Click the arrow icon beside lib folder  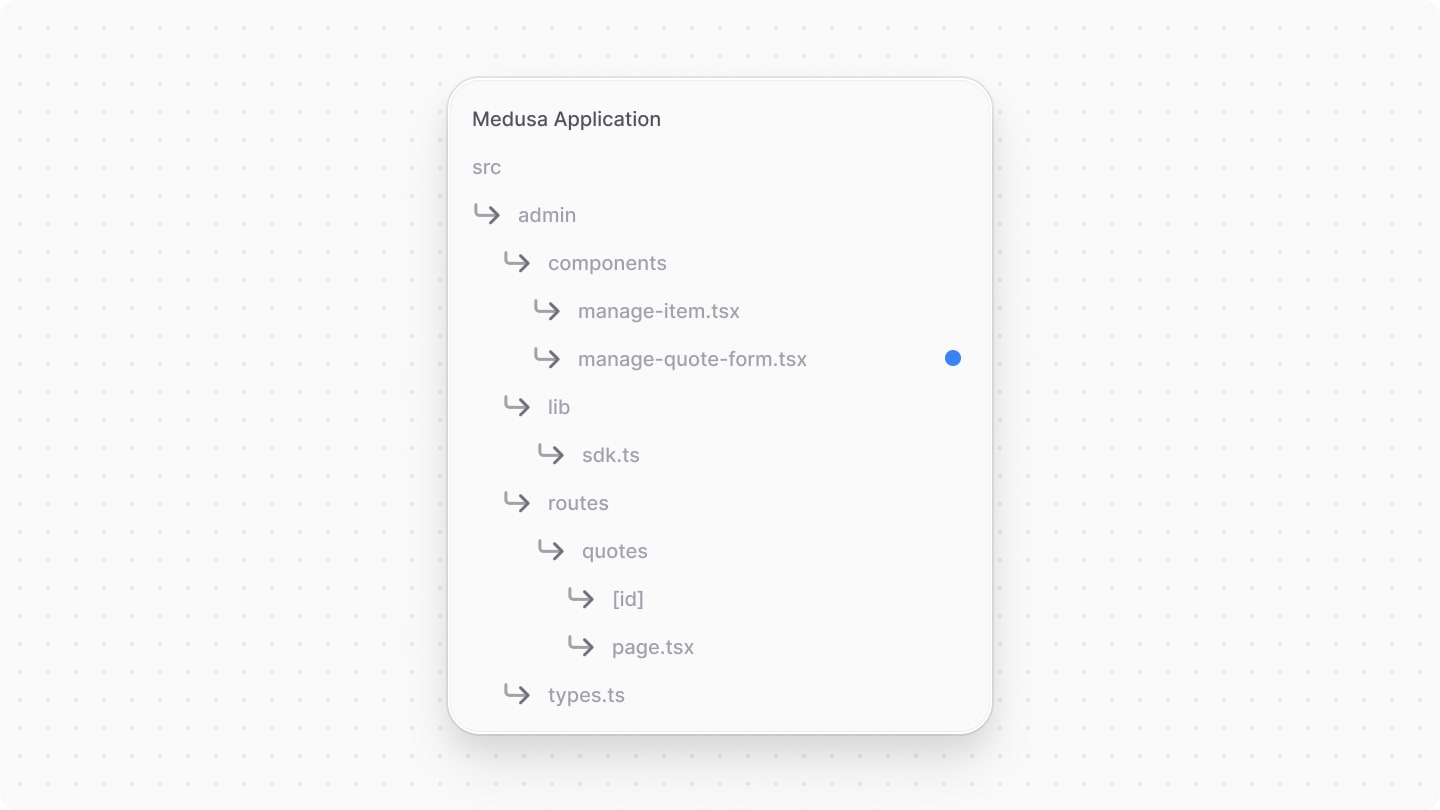518,406
